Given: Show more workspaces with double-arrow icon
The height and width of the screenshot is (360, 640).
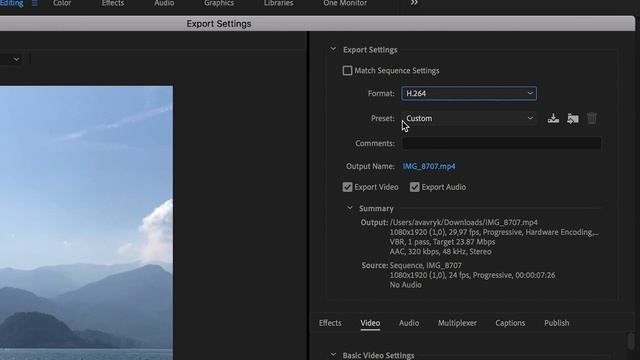Looking at the screenshot, I should point(414,3).
